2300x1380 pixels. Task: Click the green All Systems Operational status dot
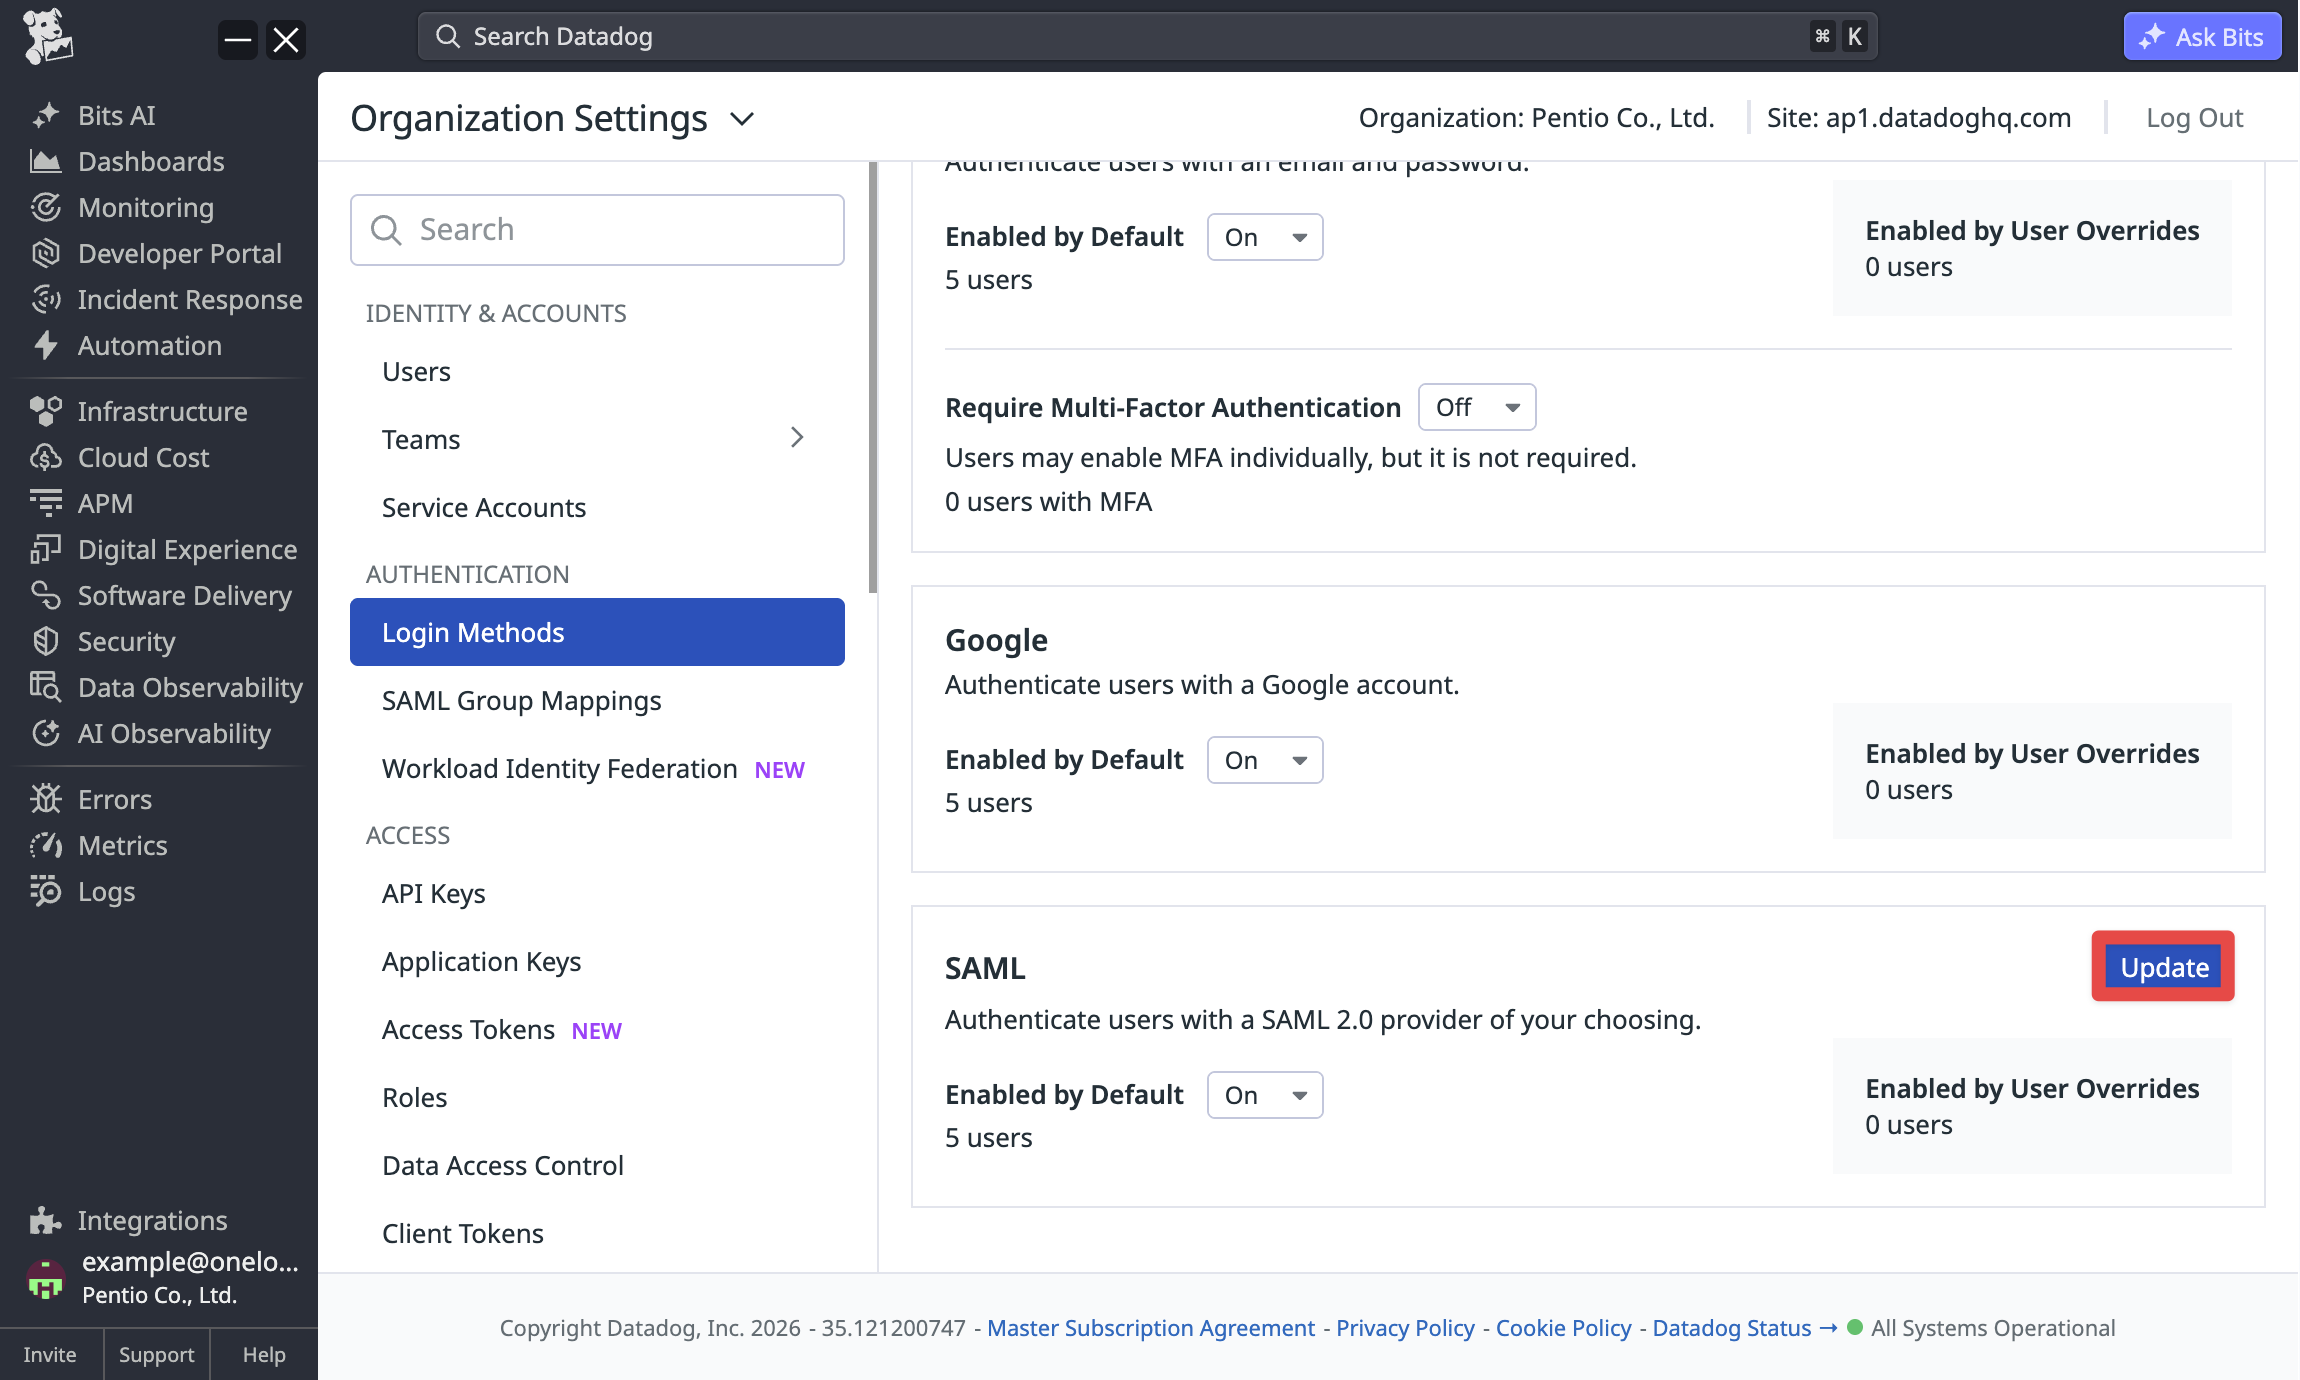[x=1855, y=1327]
